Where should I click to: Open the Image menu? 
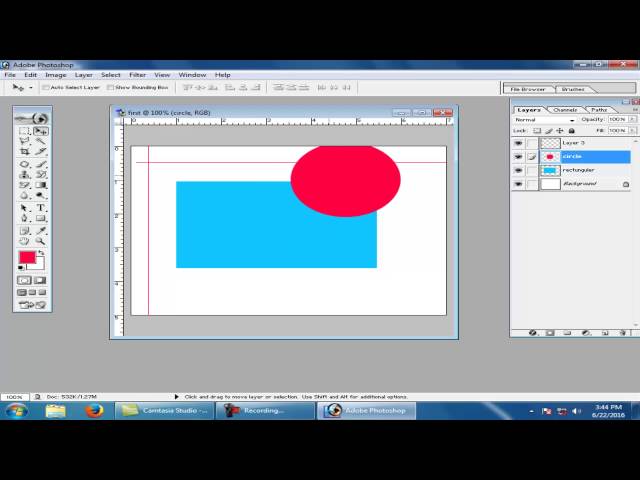coord(56,75)
